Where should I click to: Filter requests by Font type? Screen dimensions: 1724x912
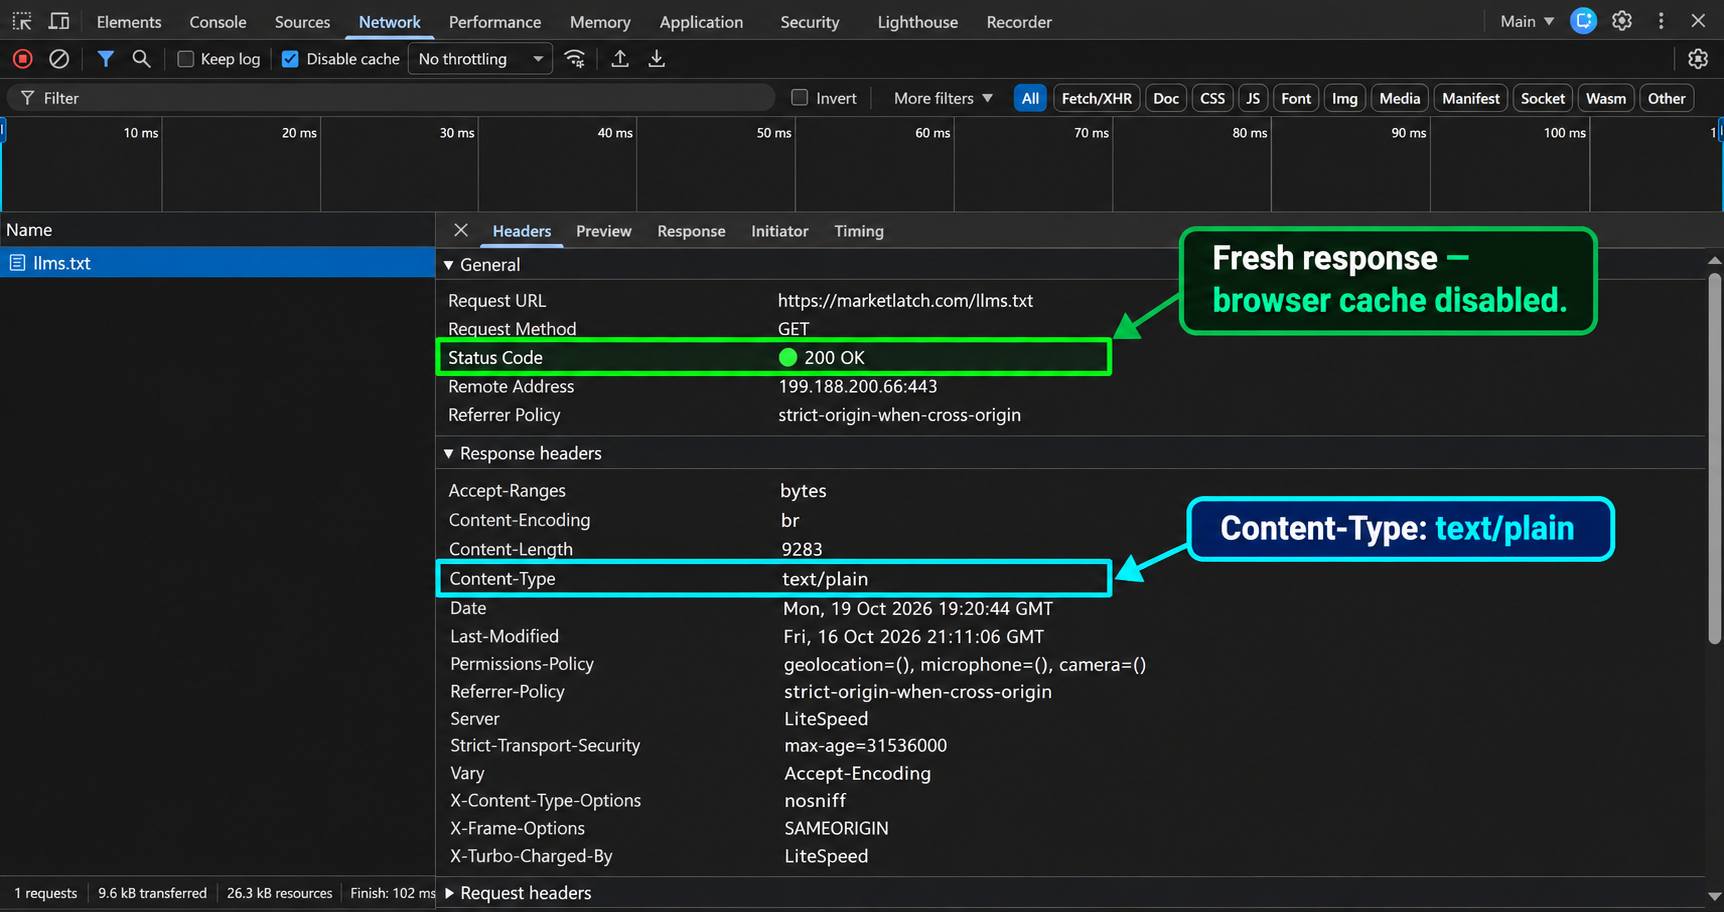pyautogui.click(x=1296, y=98)
